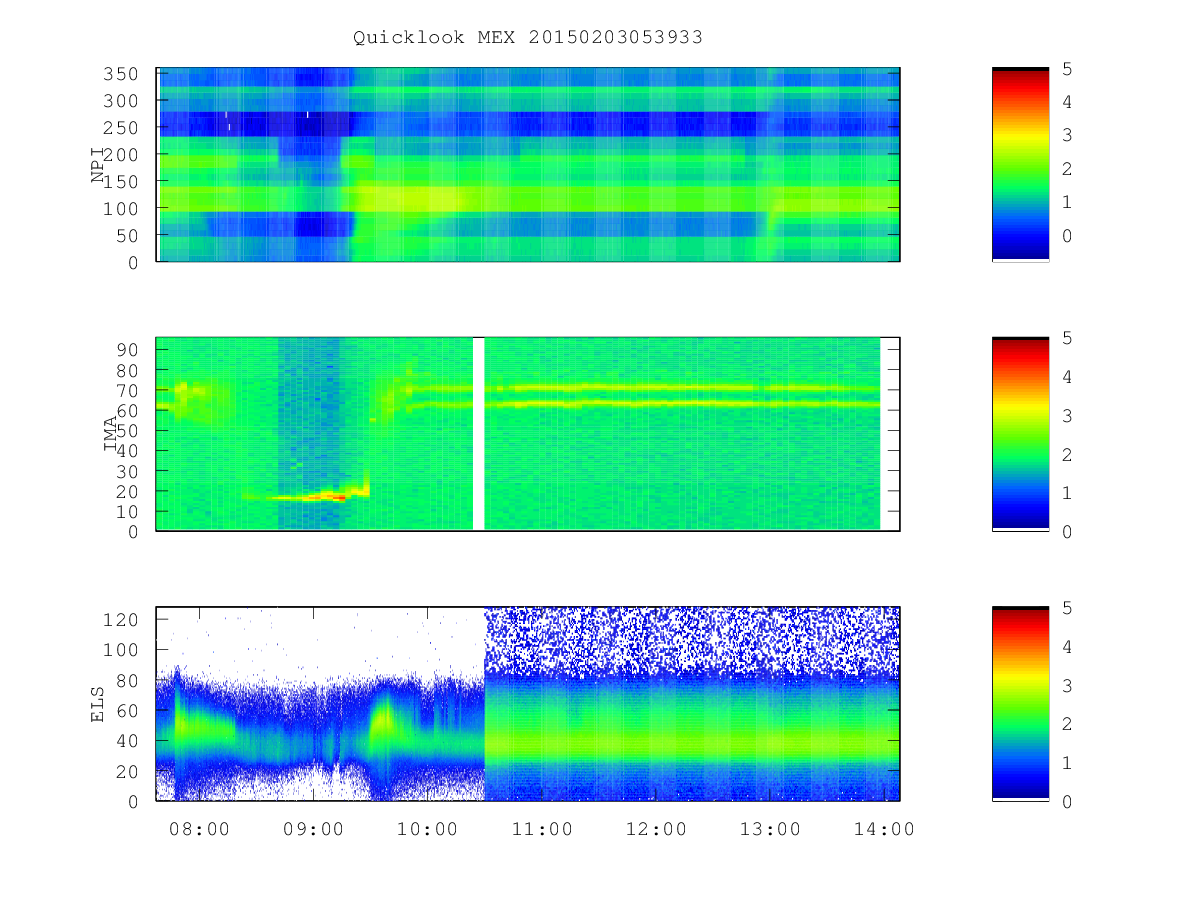
Task: Click the 5 label on the ELS colorbar
Action: (1068, 608)
